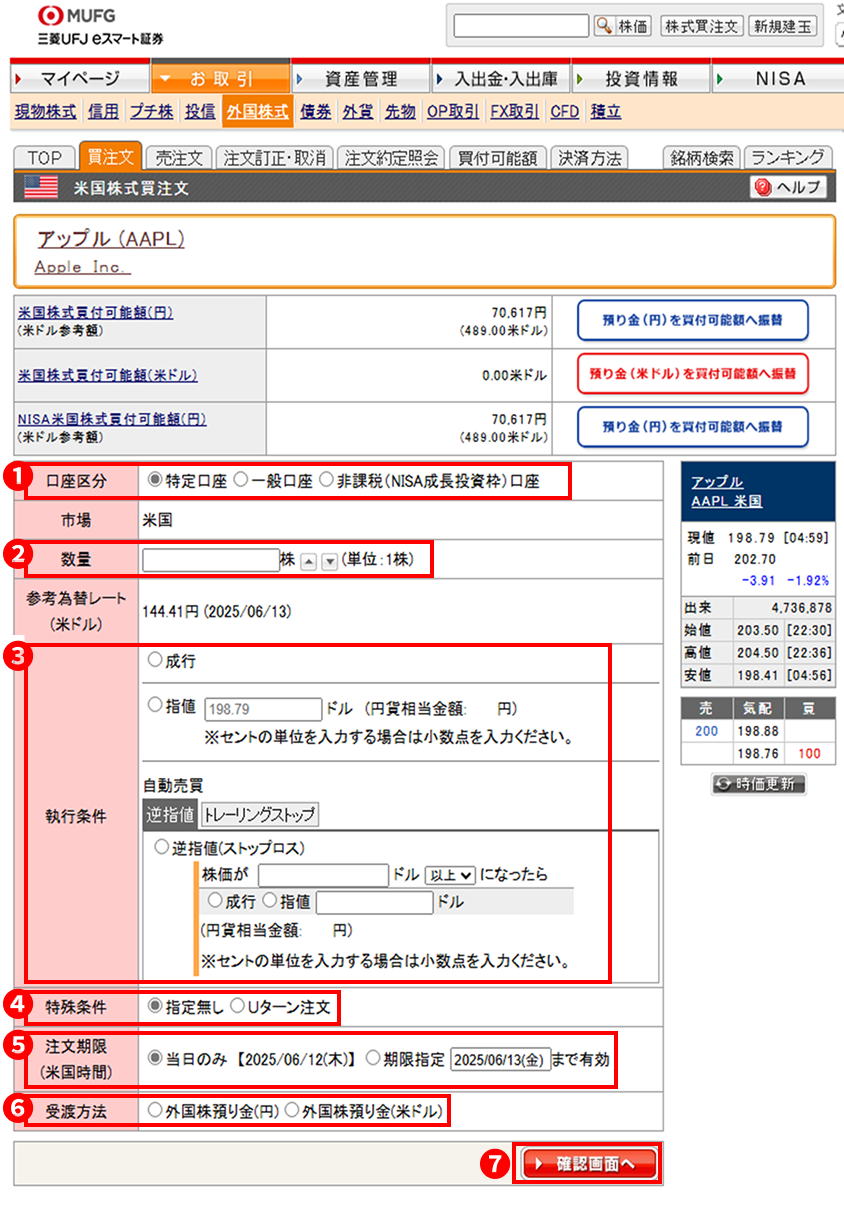Refresh quotes with 時価更新 button
The image size is (844, 1207).
(758, 784)
